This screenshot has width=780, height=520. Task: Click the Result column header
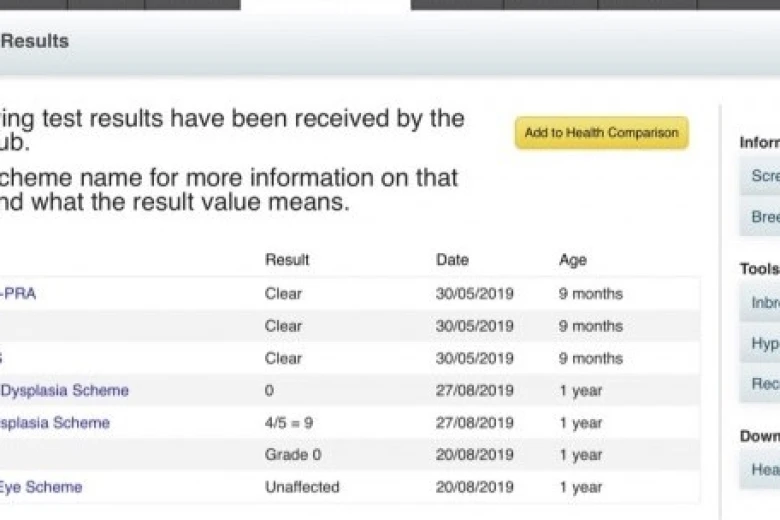[x=287, y=260]
